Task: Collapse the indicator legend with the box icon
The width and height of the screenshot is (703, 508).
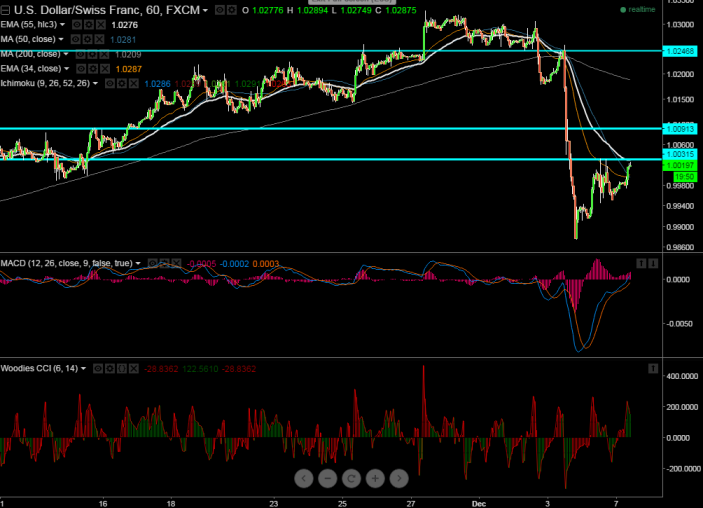Action: point(5,10)
